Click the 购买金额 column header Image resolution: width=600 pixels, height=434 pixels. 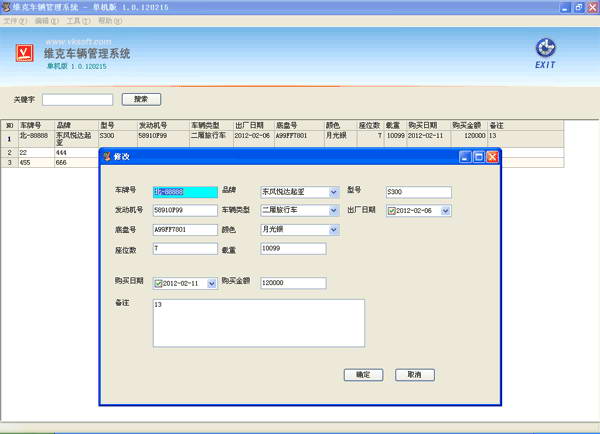point(469,125)
